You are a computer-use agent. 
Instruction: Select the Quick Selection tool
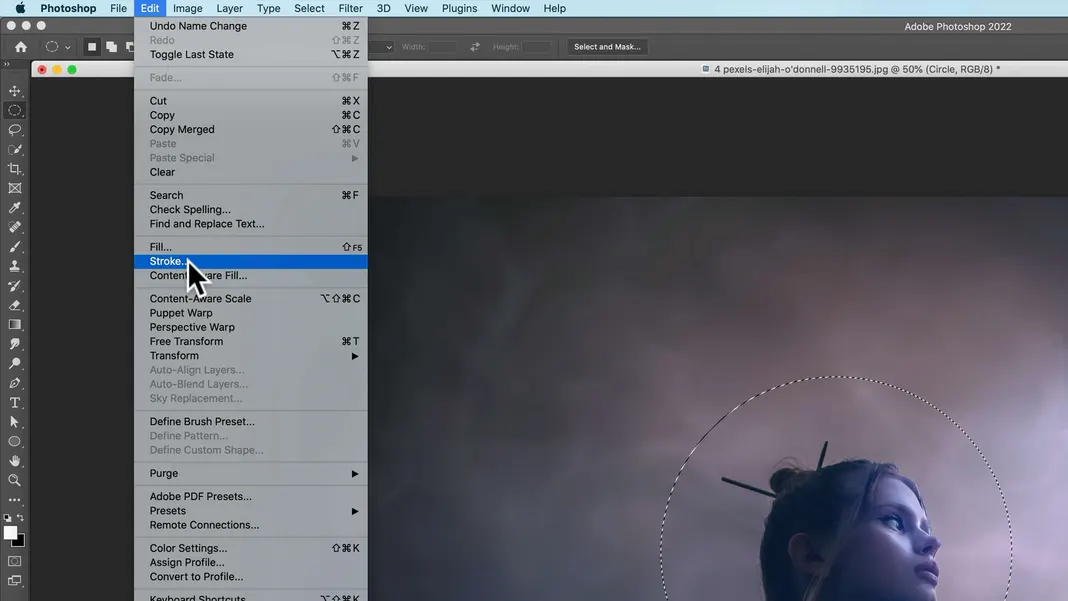click(14, 149)
